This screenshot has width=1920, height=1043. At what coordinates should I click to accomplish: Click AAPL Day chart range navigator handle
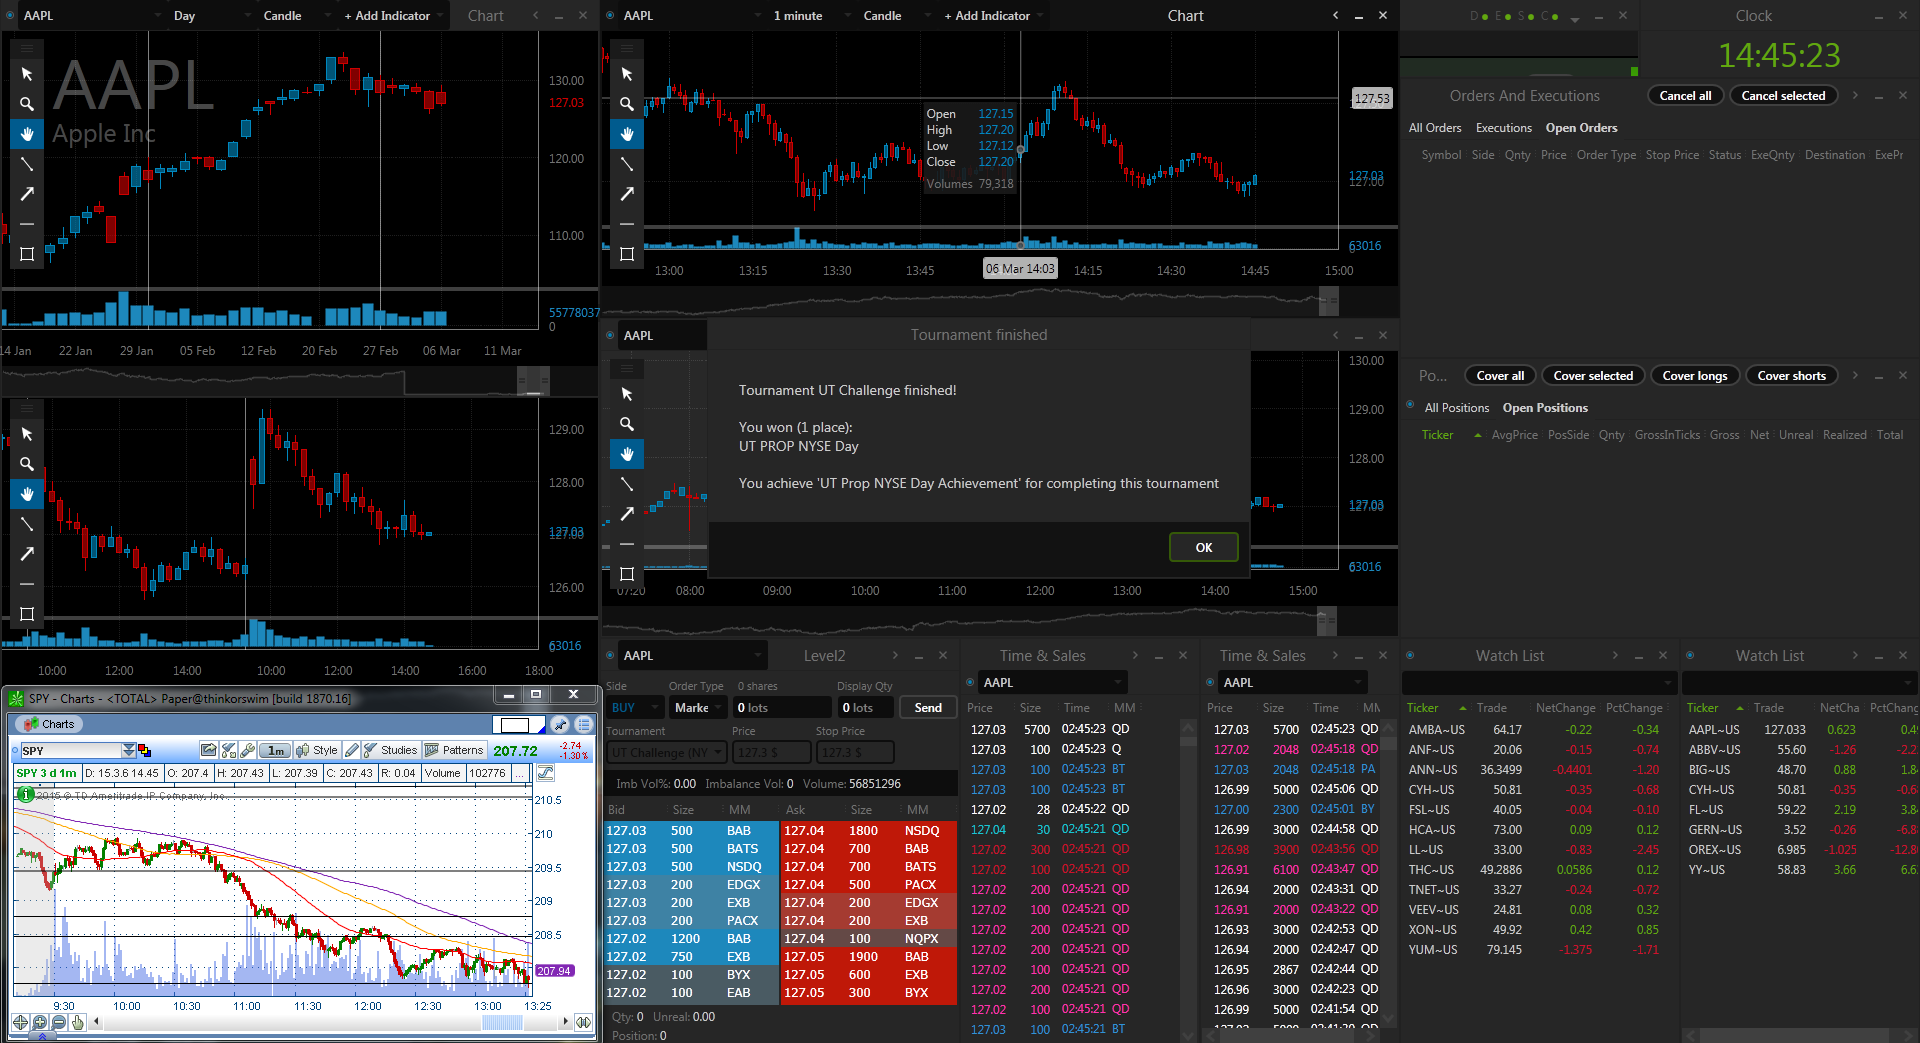(x=533, y=381)
